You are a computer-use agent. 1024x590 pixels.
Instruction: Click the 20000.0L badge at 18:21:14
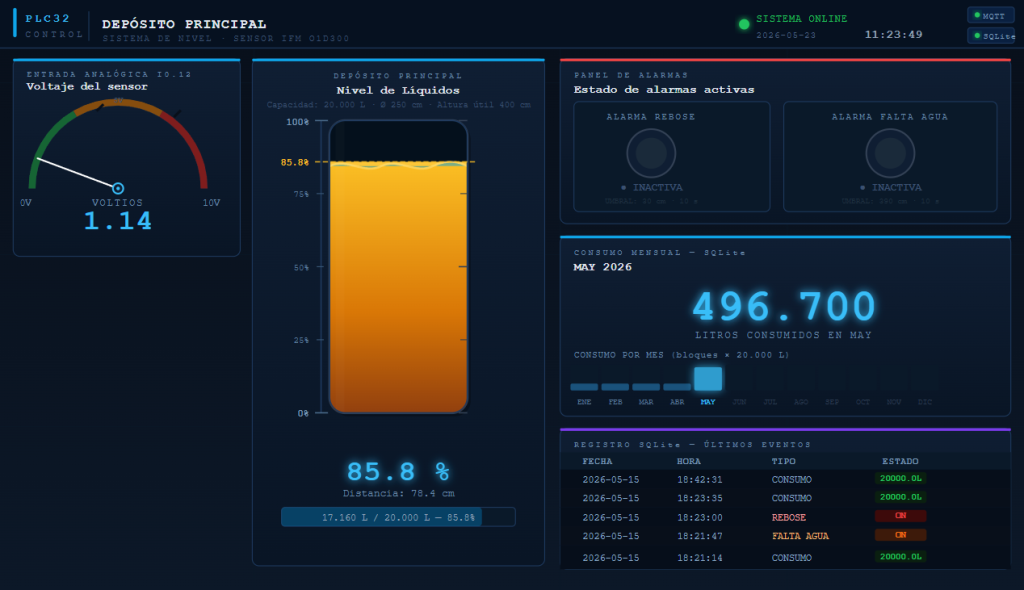point(901,557)
